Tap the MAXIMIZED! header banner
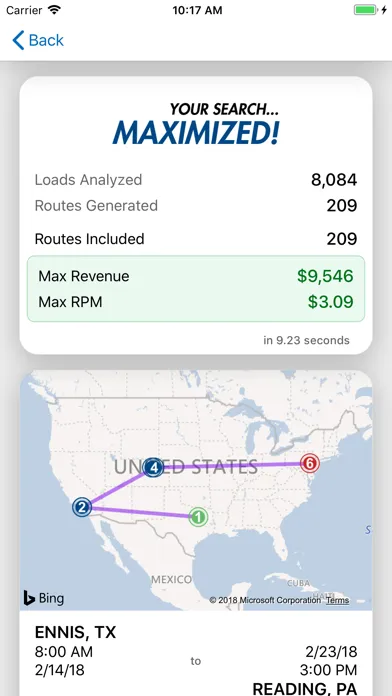Screen dimensions: 392x696 point(196,124)
